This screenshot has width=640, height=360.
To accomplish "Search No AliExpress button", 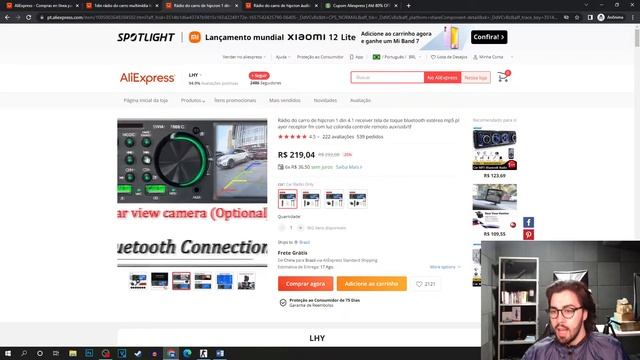I will coord(442,78).
